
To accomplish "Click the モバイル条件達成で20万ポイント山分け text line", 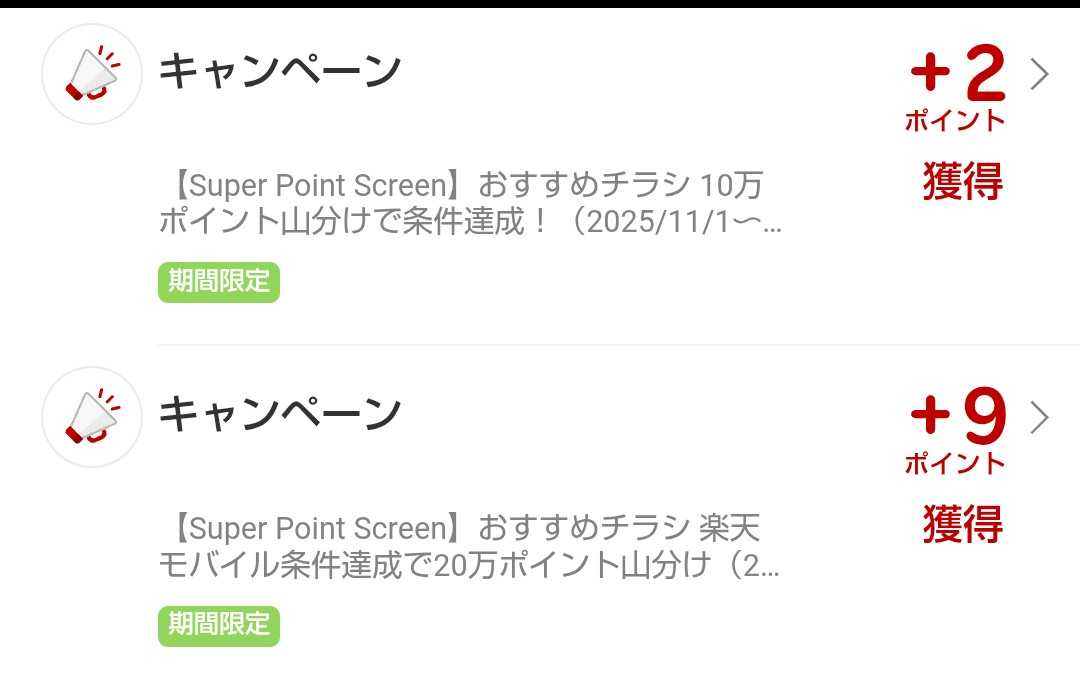I will tap(470, 565).
